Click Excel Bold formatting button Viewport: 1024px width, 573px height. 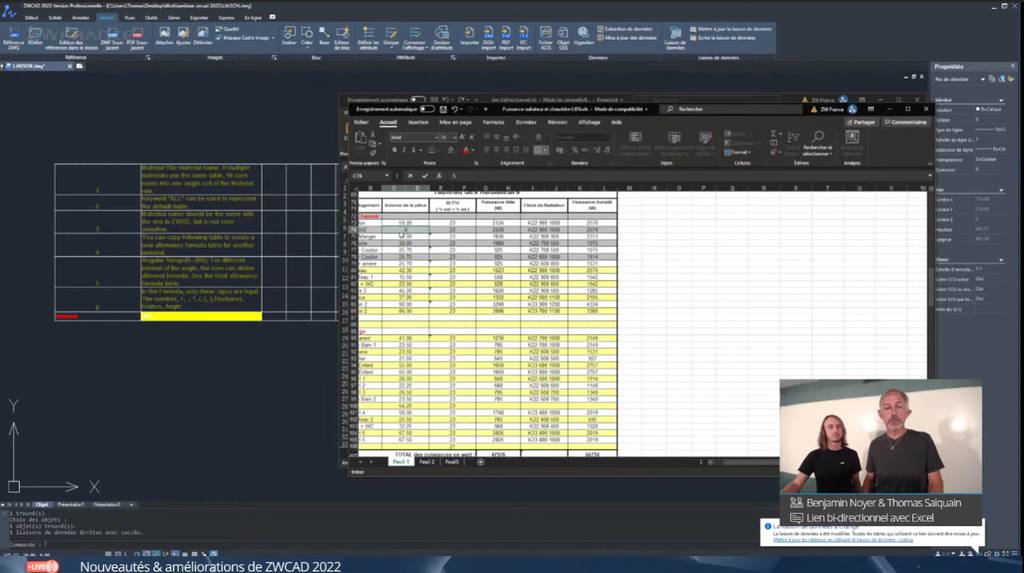[394, 150]
